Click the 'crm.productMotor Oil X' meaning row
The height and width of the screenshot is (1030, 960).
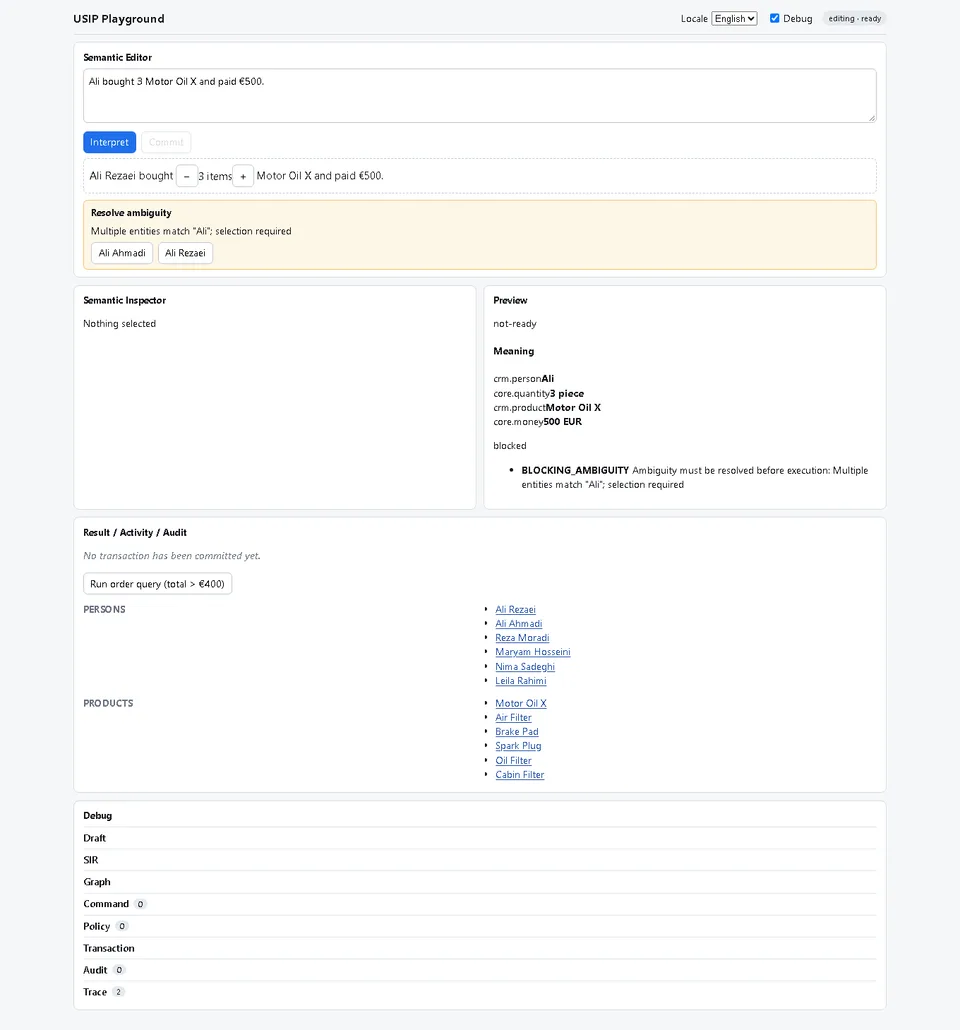547,407
